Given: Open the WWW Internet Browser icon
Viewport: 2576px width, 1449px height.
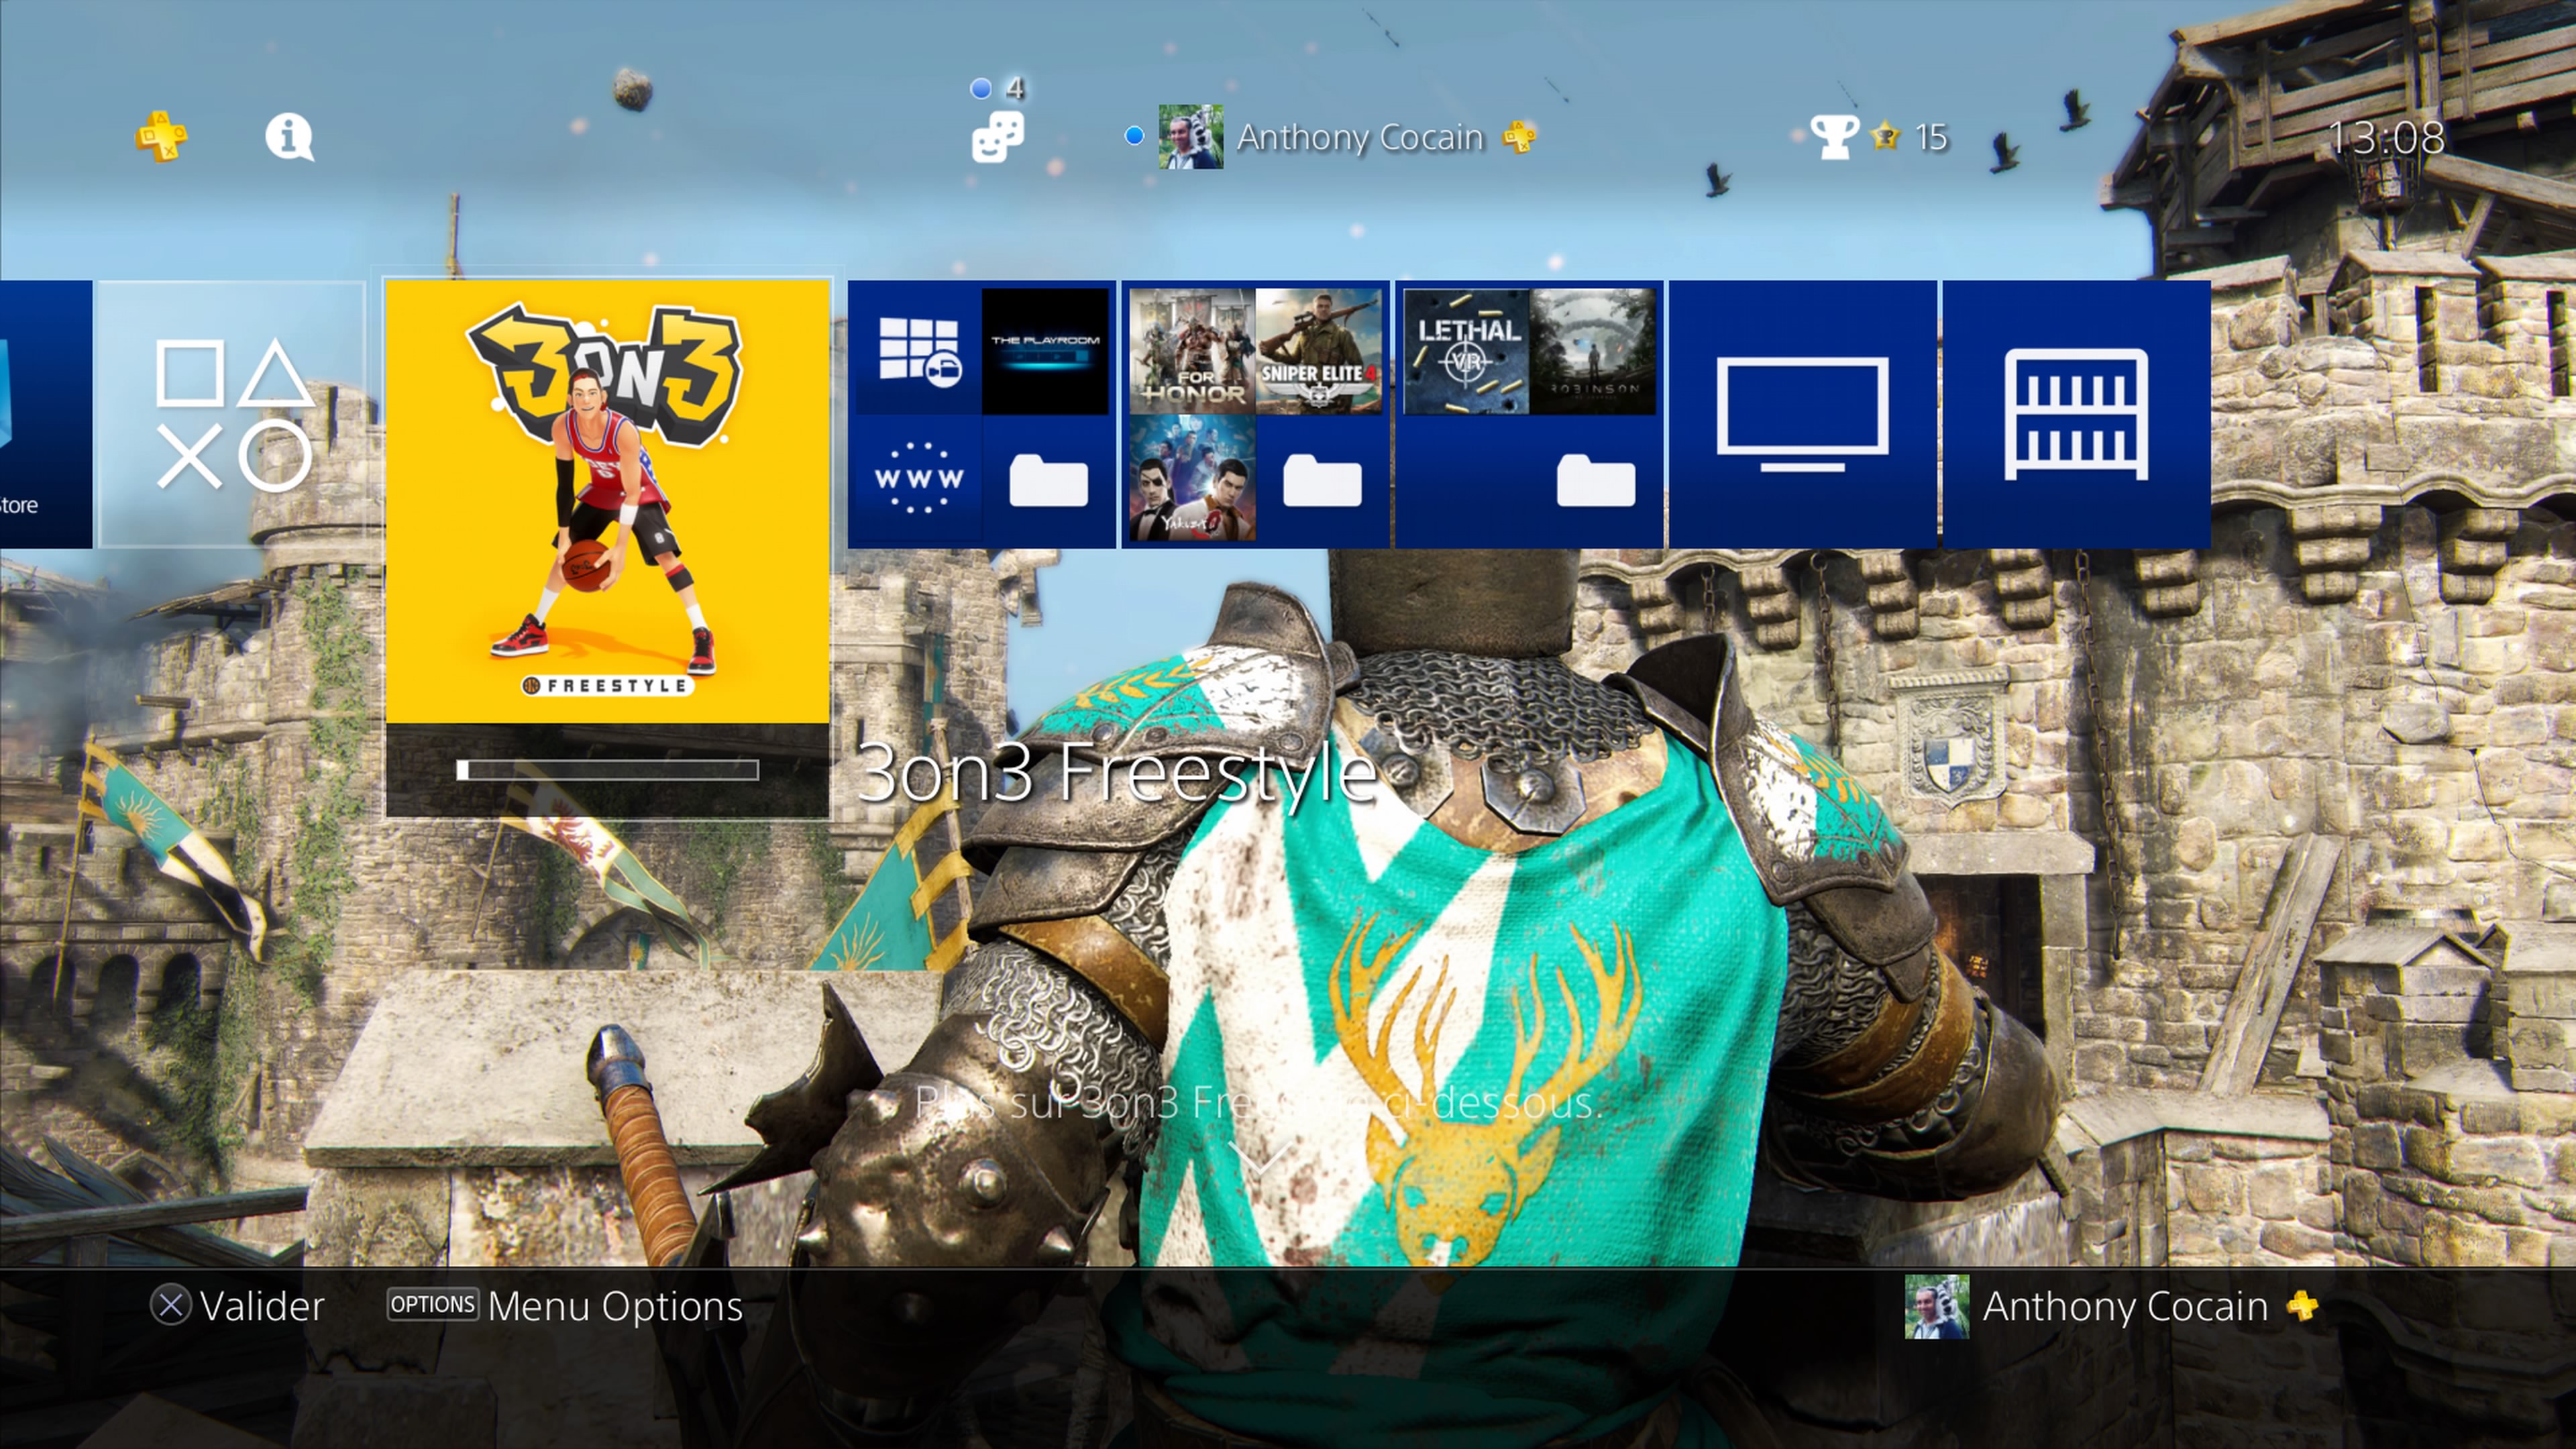Looking at the screenshot, I should (919, 478).
